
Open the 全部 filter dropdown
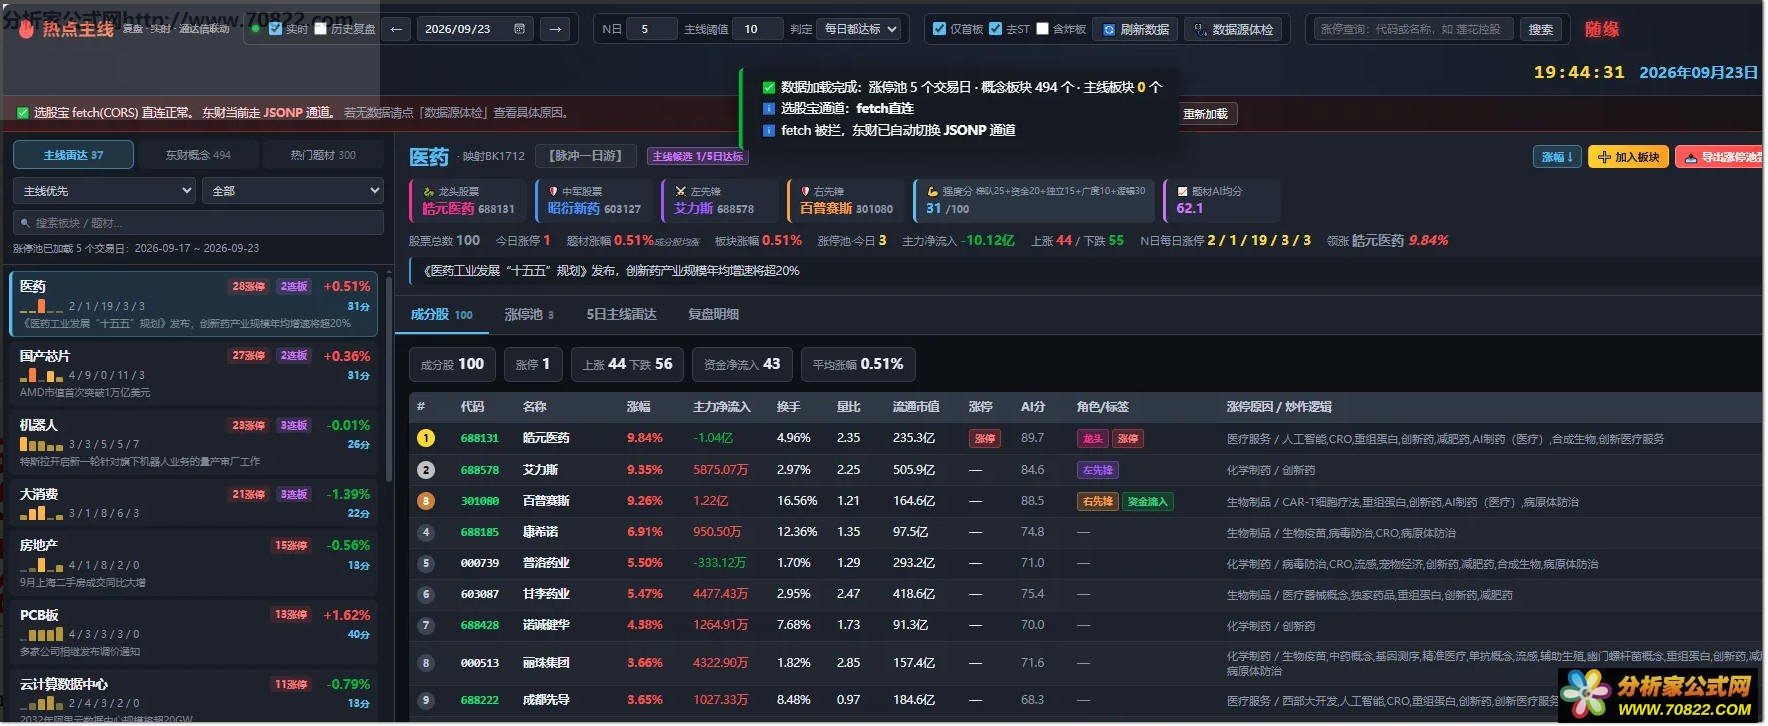[x=293, y=190]
